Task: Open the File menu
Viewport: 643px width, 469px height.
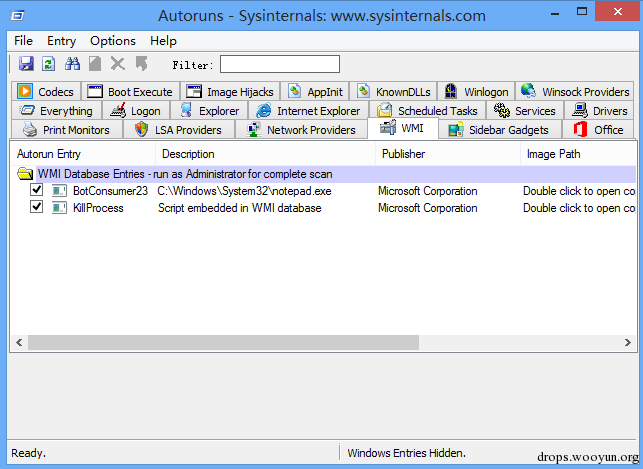Action: (x=23, y=41)
